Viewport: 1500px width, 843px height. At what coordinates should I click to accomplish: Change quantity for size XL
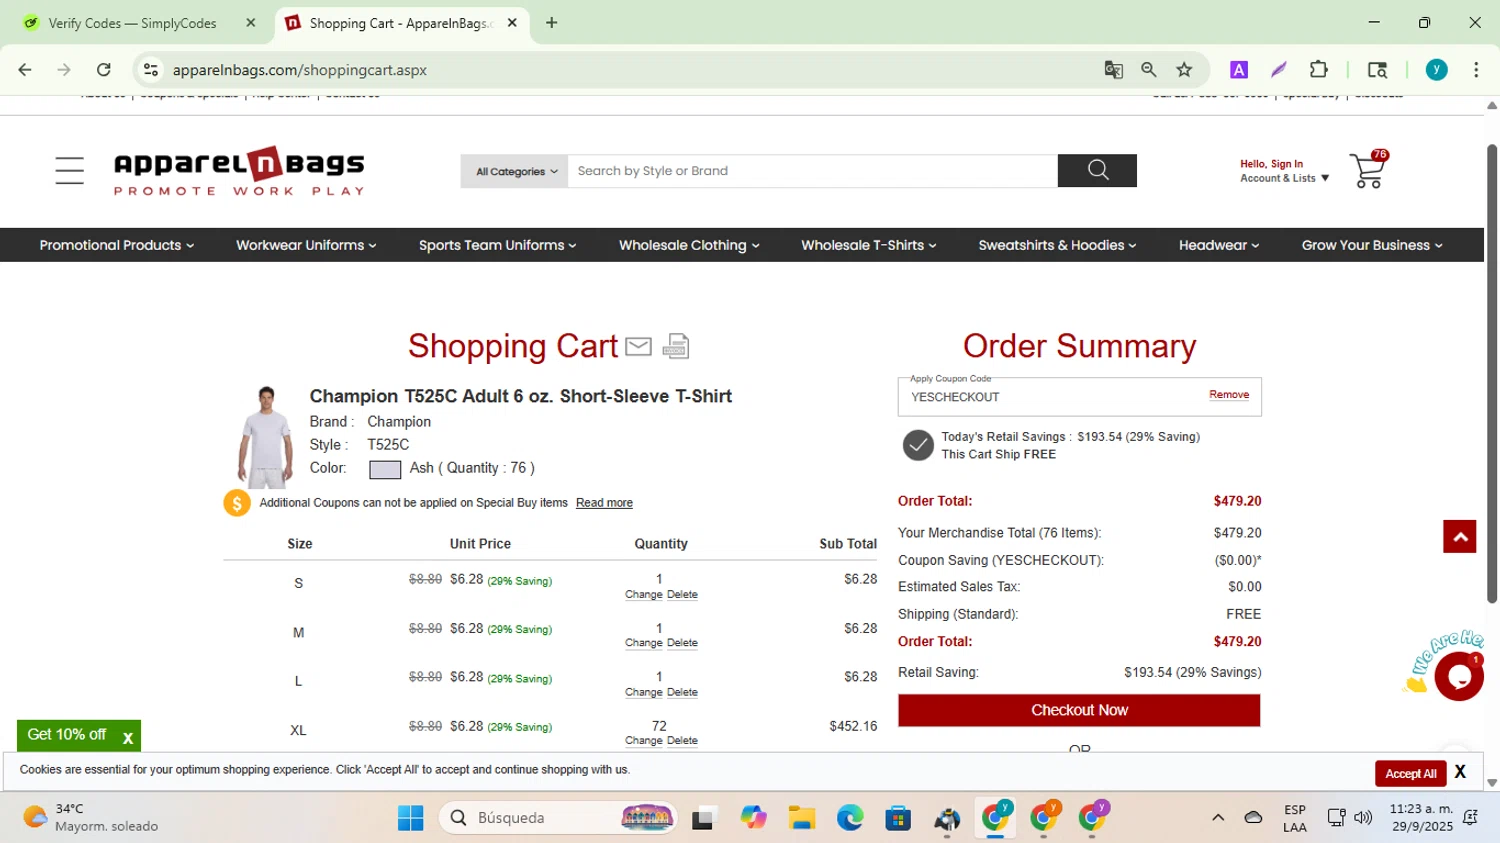644,741
